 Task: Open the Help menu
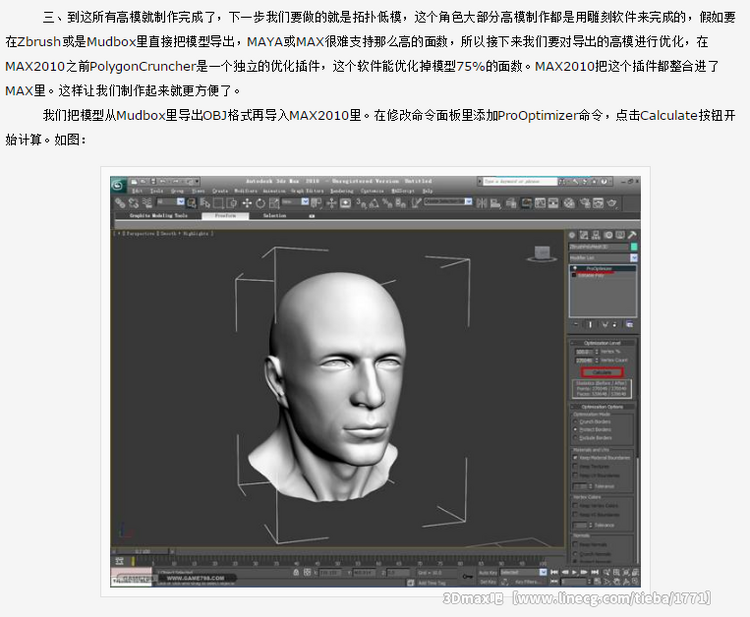point(428,191)
